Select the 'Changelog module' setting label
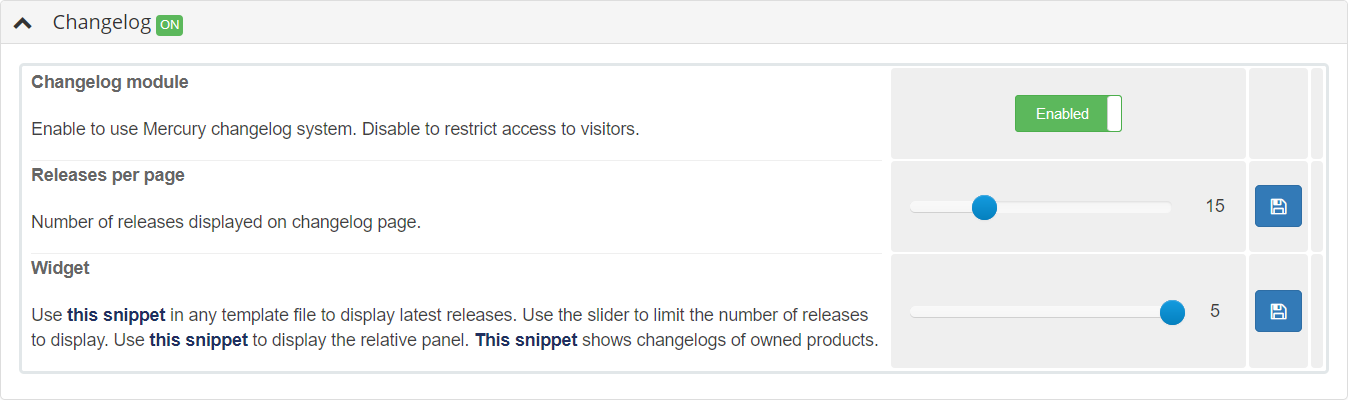 [x=110, y=82]
